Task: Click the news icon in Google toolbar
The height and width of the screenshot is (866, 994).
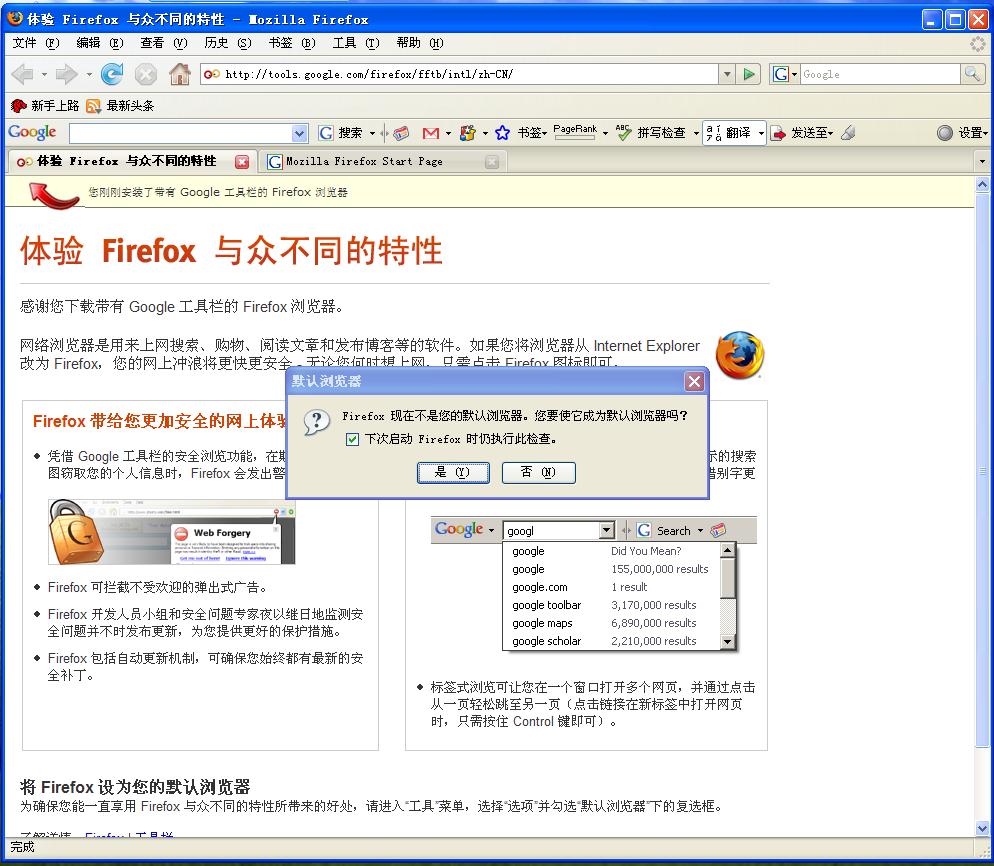Action: pyautogui.click(x=401, y=133)
